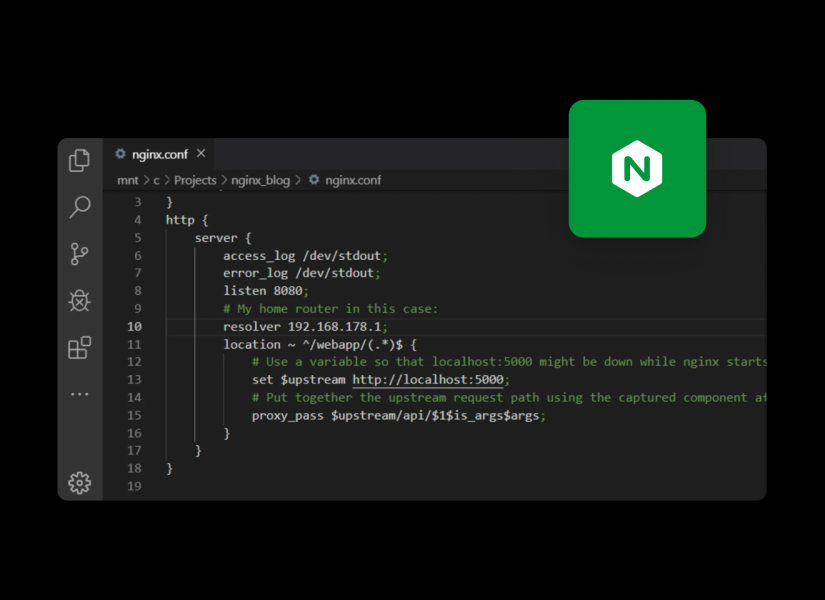Select the nginx.conf editor tab
825x600 pixels.
coord(151,154)
